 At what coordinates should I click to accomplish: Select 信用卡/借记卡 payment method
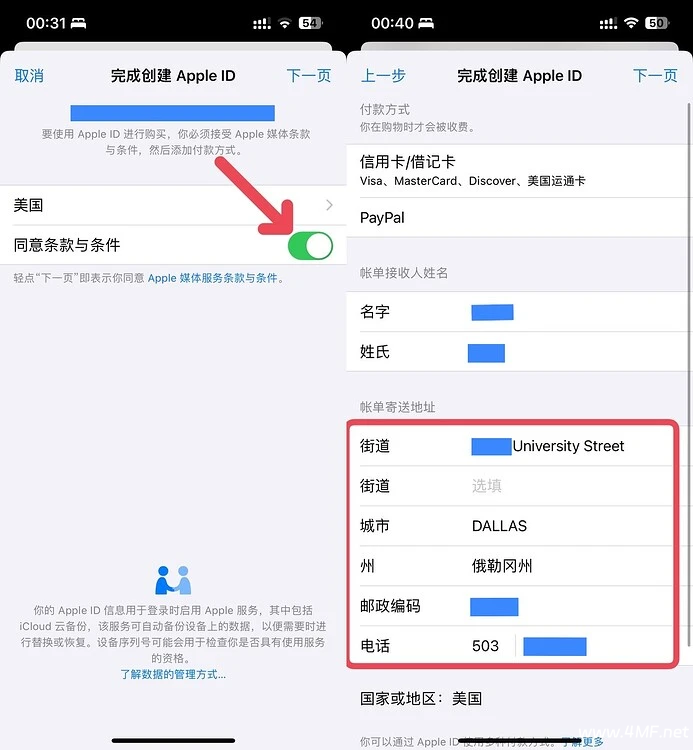click(x=519, y=171)
